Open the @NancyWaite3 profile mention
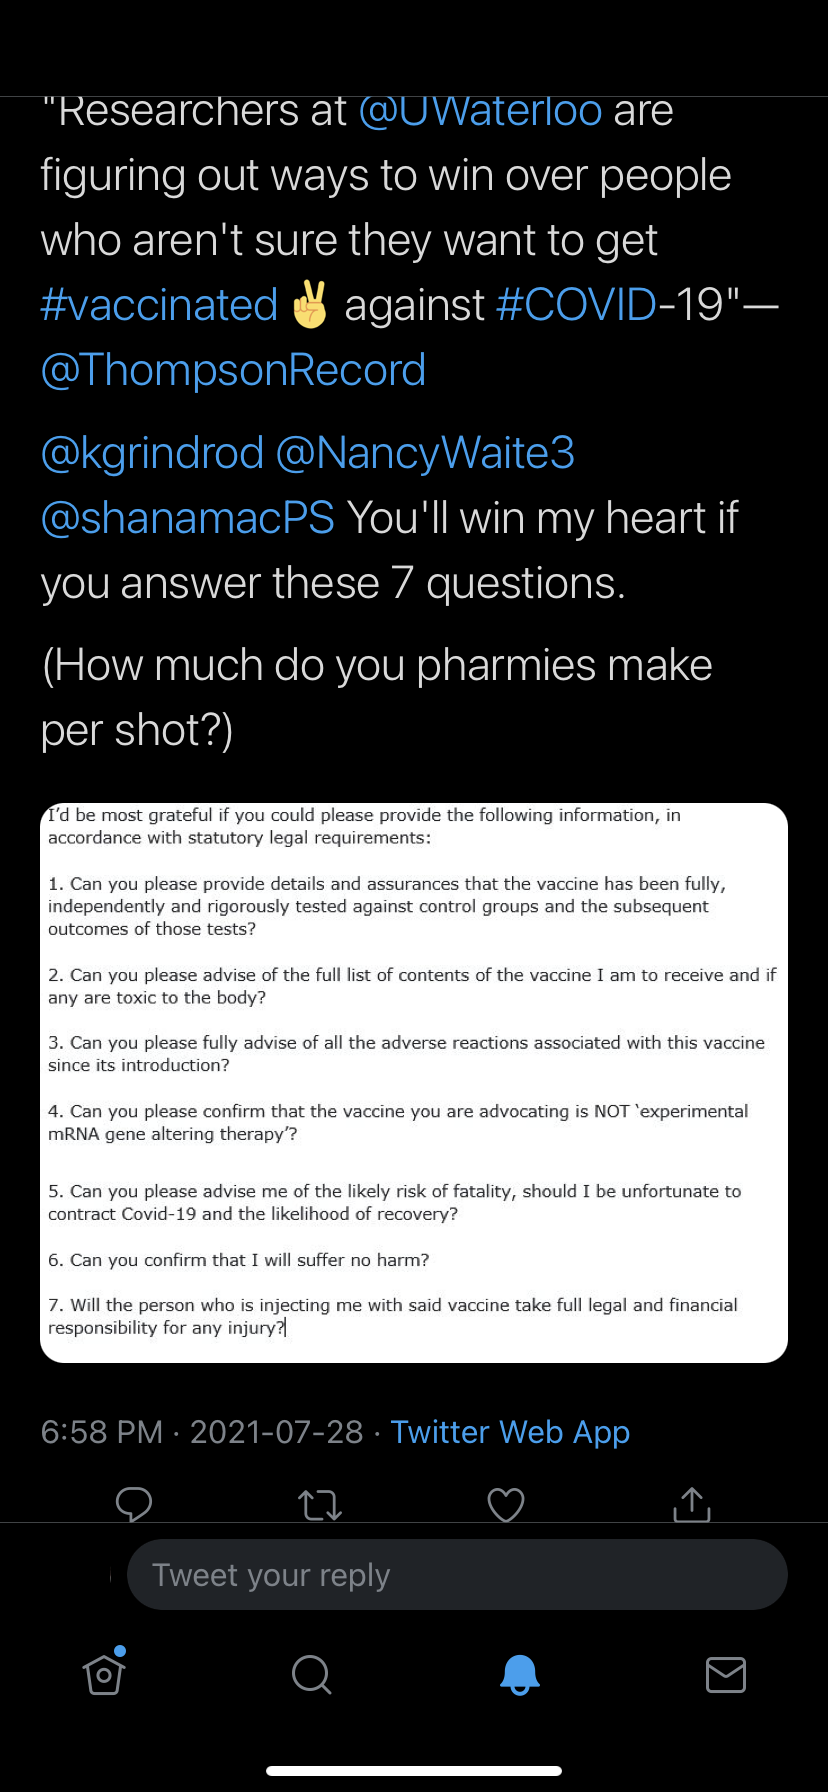 click(425, 453)
